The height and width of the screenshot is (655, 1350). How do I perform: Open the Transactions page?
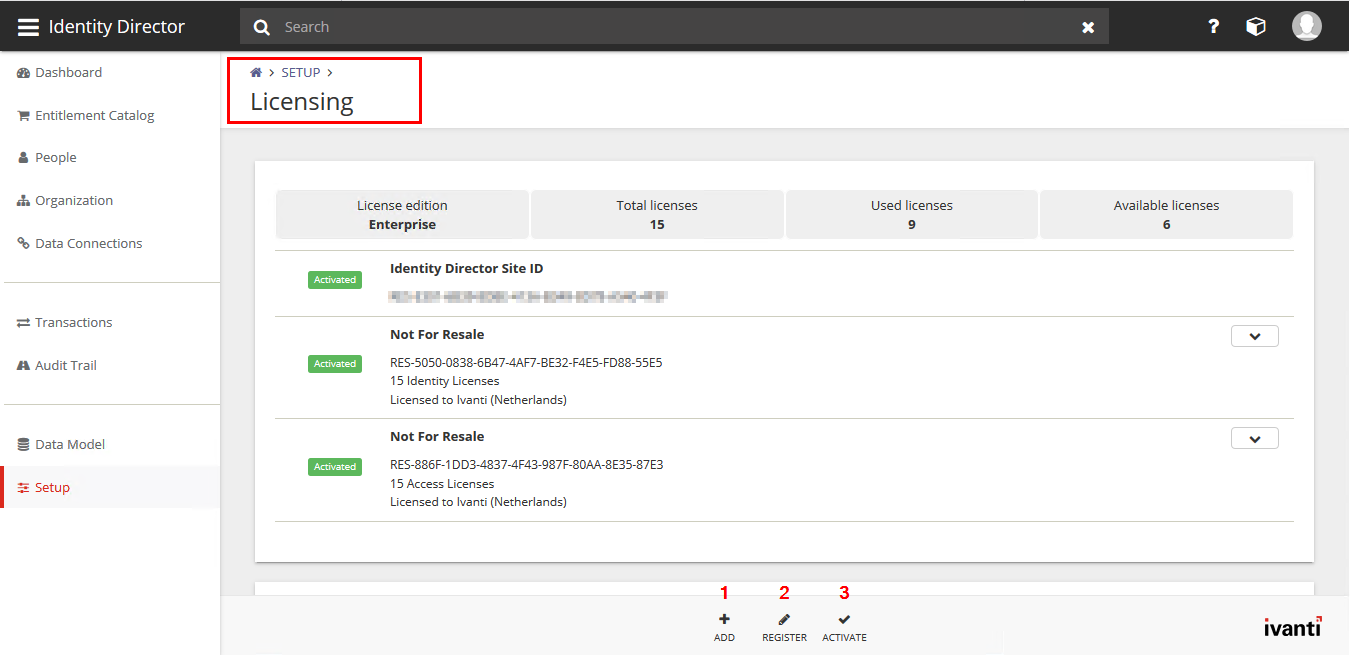coord(73,322)
